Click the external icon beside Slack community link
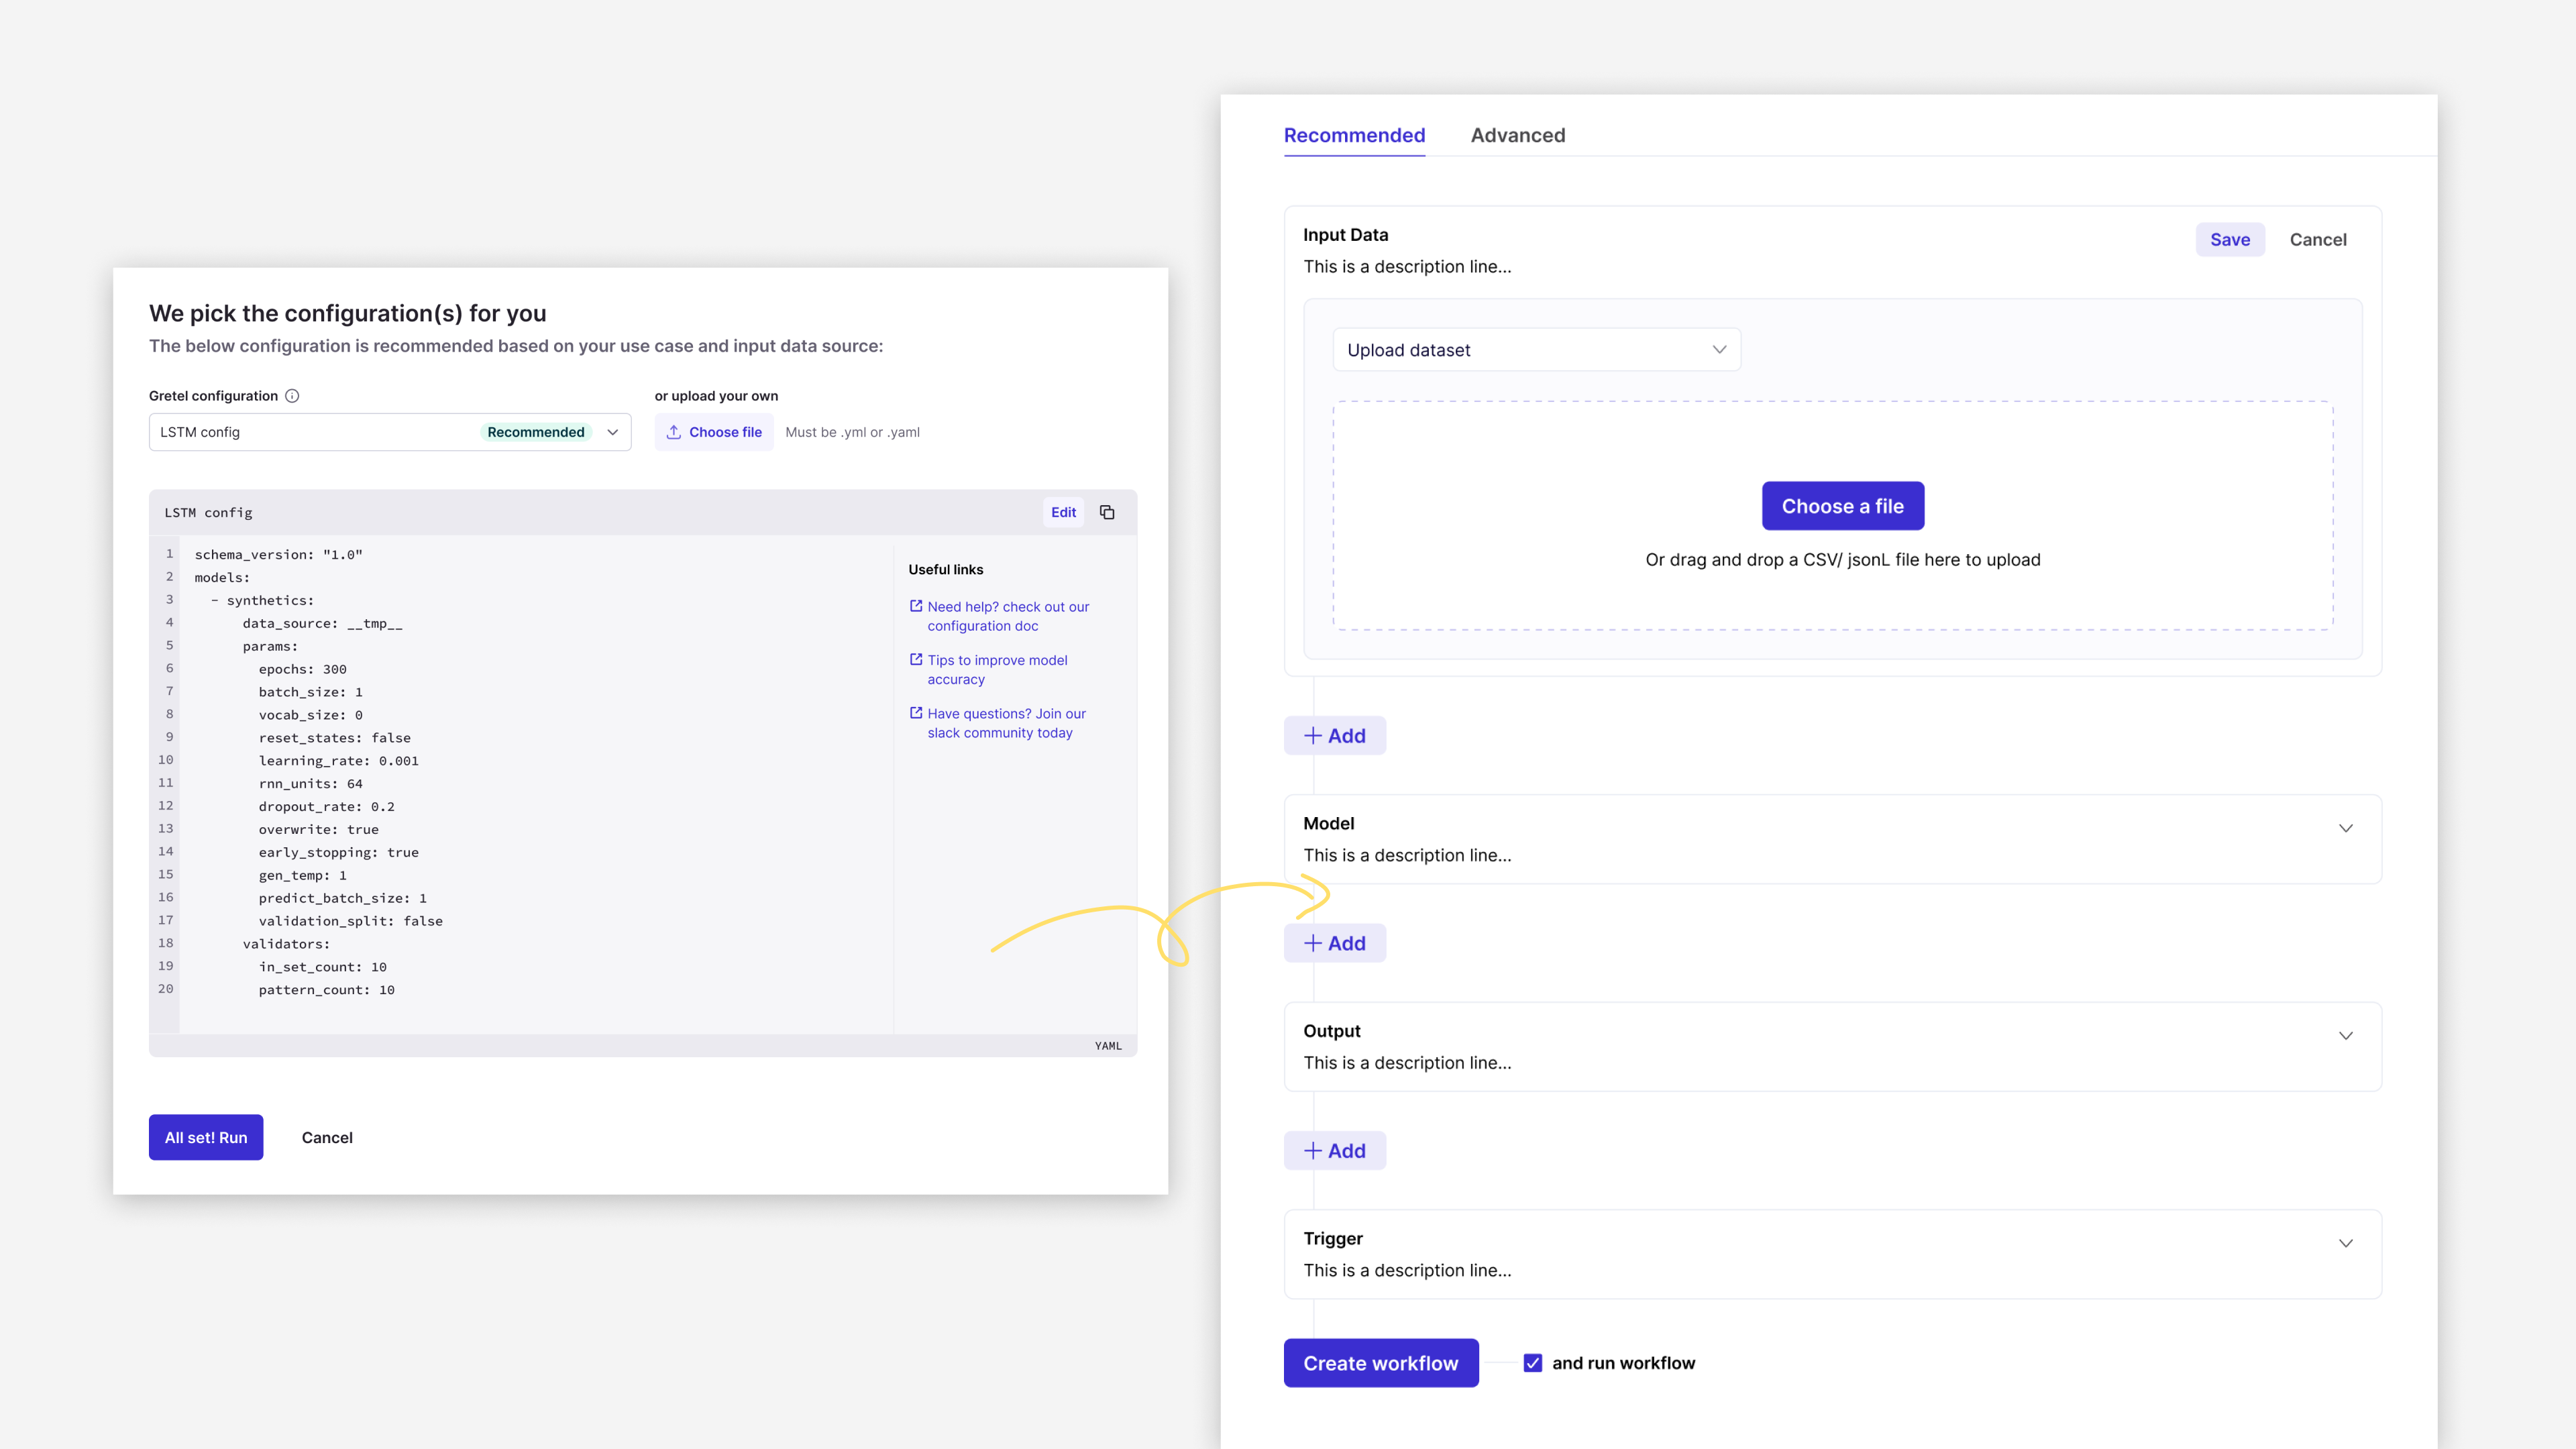 coord(916,713)
